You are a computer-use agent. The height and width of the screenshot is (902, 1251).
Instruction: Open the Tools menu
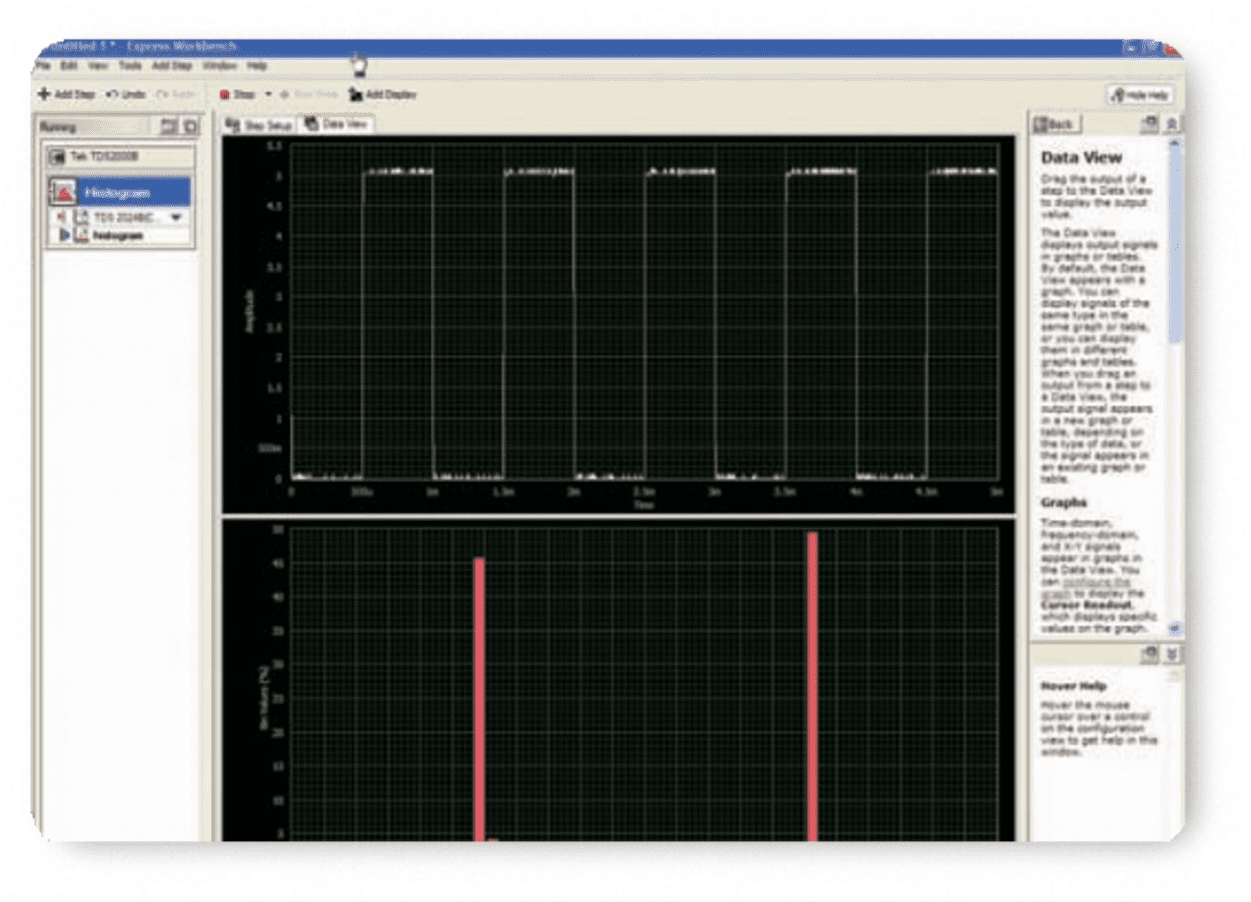[130, 65]
